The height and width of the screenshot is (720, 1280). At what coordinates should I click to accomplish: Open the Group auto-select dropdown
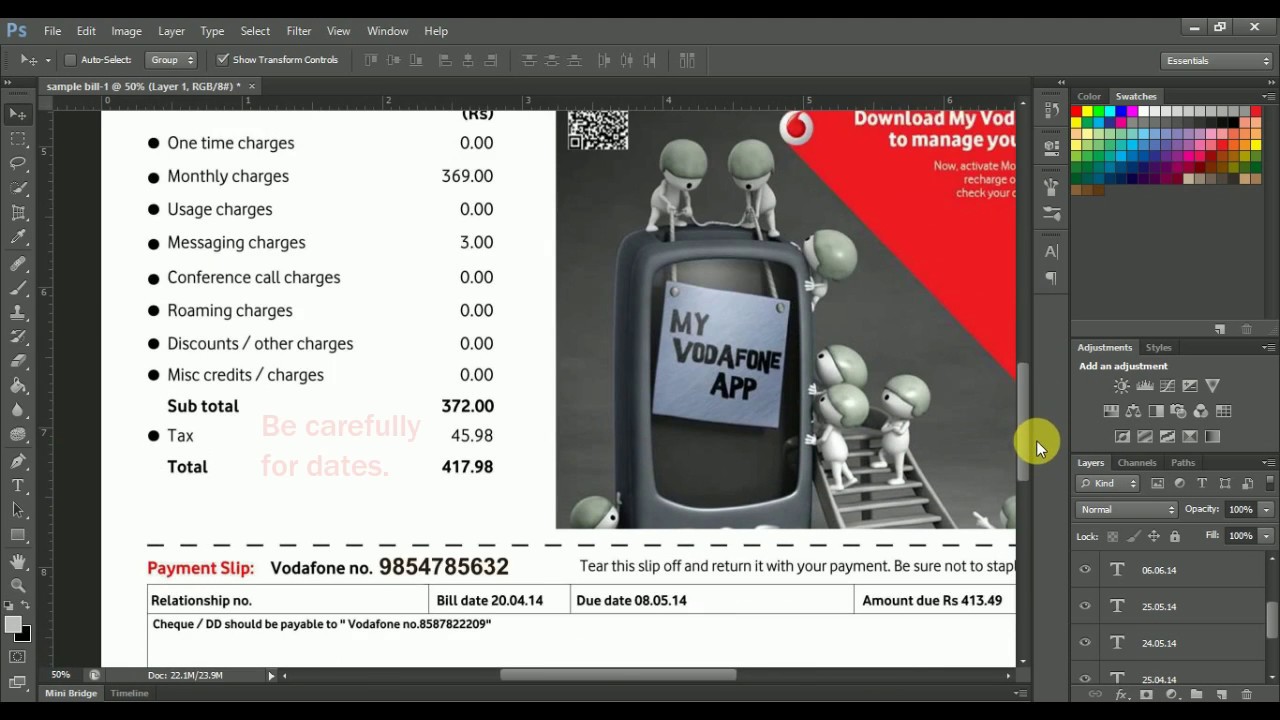coord(171,60)
